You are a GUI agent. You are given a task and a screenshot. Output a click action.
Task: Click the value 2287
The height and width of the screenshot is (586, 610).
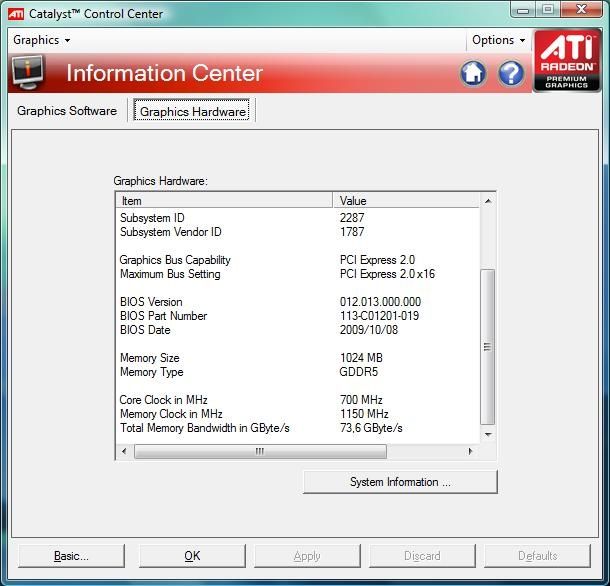352,218
